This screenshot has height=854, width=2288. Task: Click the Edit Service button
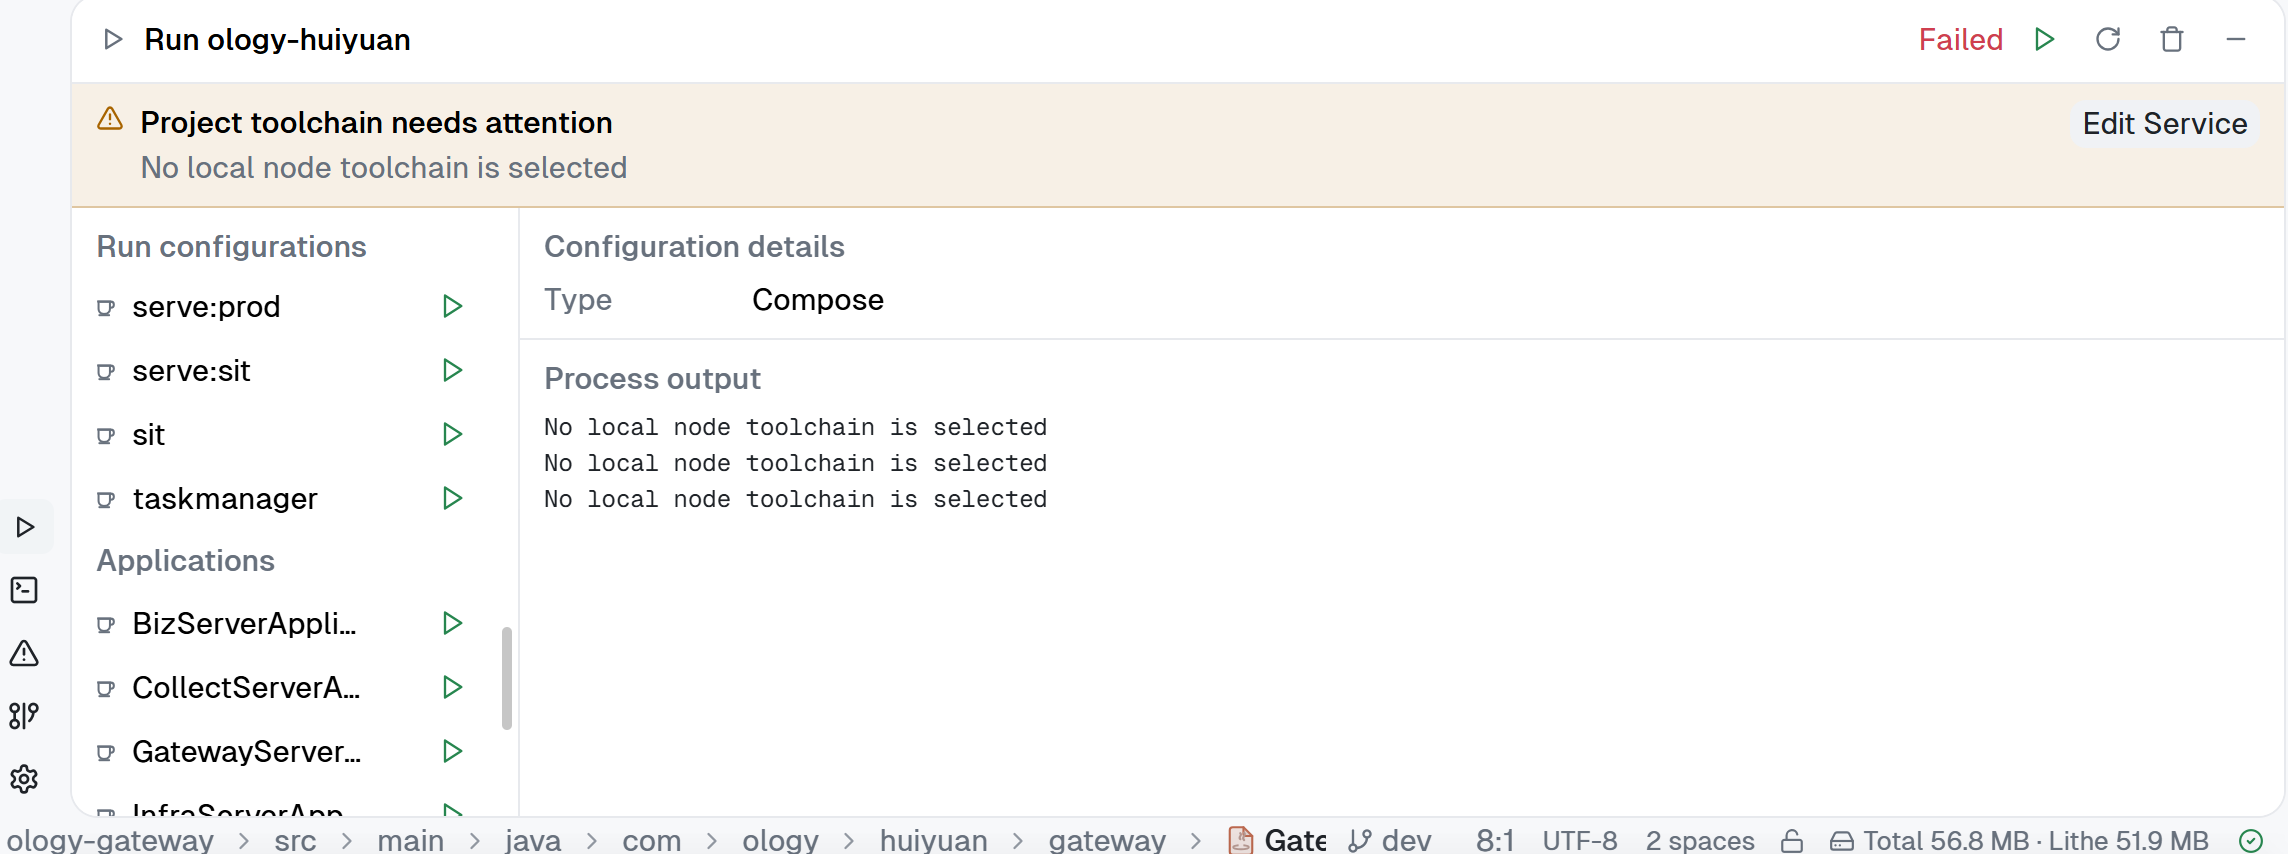[x=2165, y=123]
